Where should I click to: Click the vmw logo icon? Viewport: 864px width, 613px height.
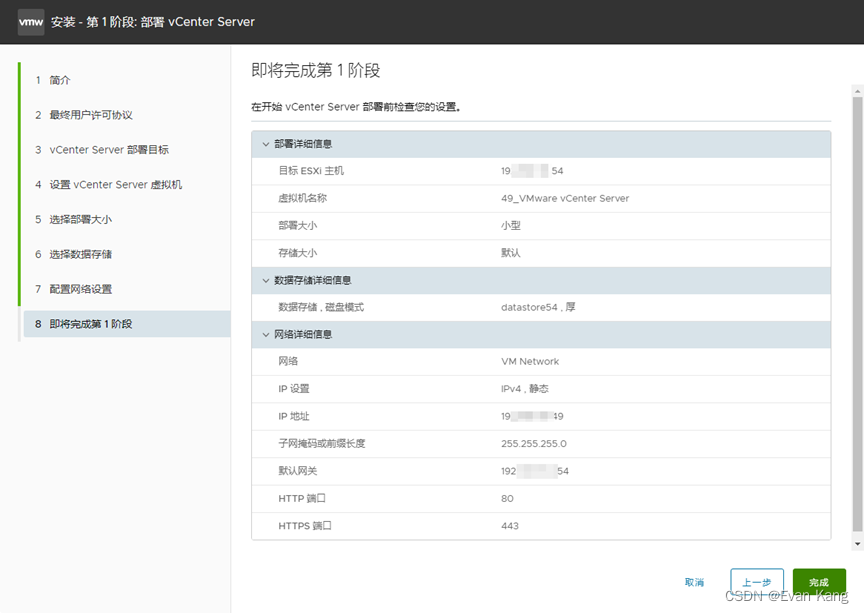tap(31, 22)
